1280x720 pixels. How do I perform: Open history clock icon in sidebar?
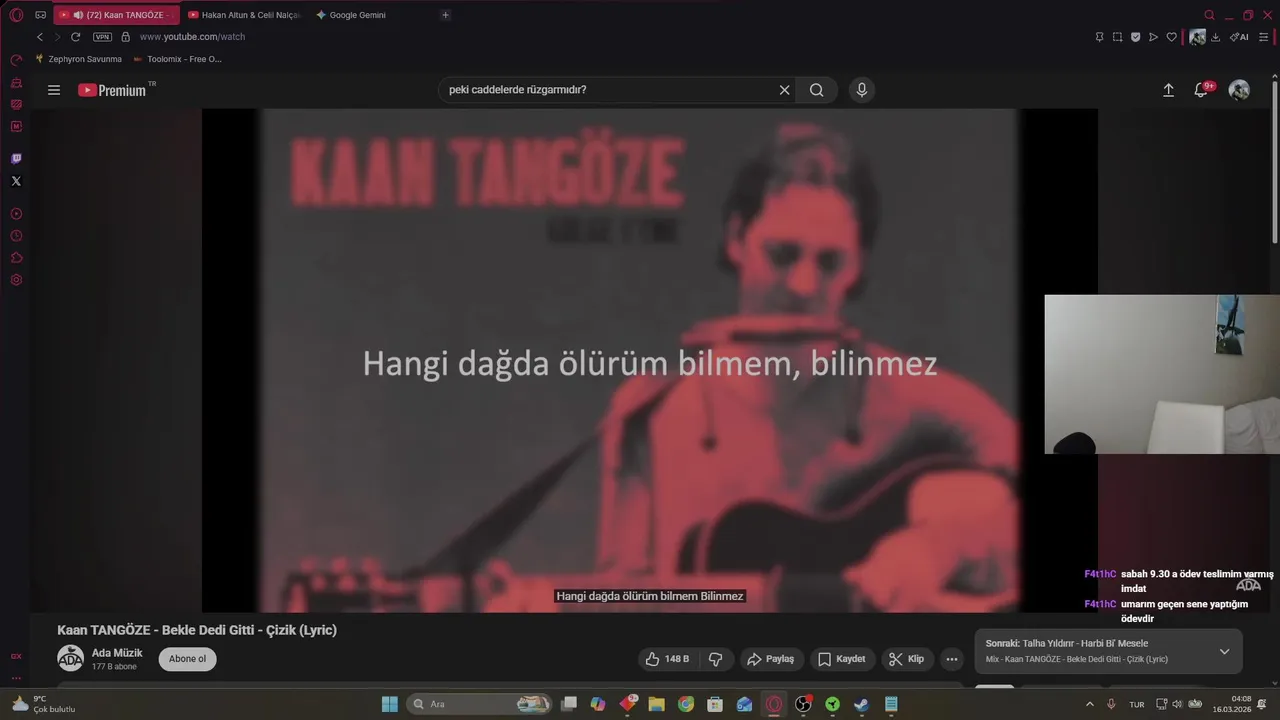tap(16, 236)
